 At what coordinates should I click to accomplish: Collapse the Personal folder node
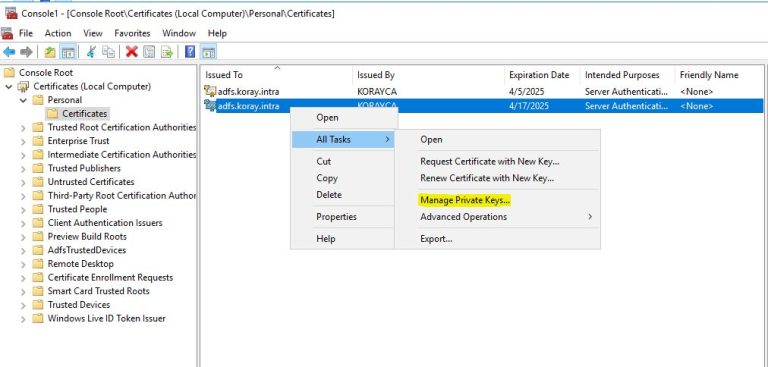click(23, 100)
